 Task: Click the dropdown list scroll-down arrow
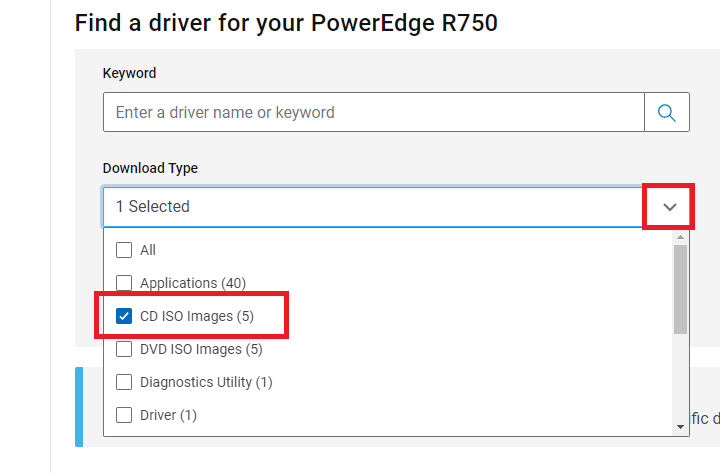pos(681,427)
